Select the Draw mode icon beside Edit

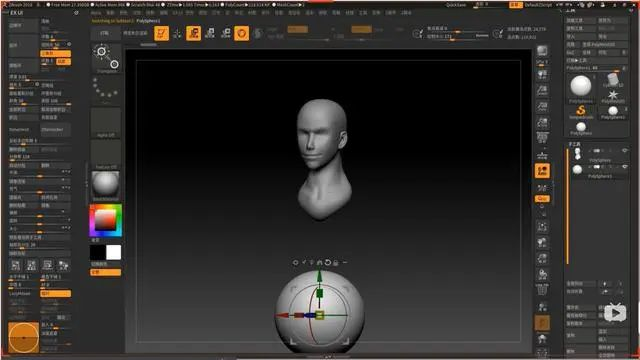[178, 33]
